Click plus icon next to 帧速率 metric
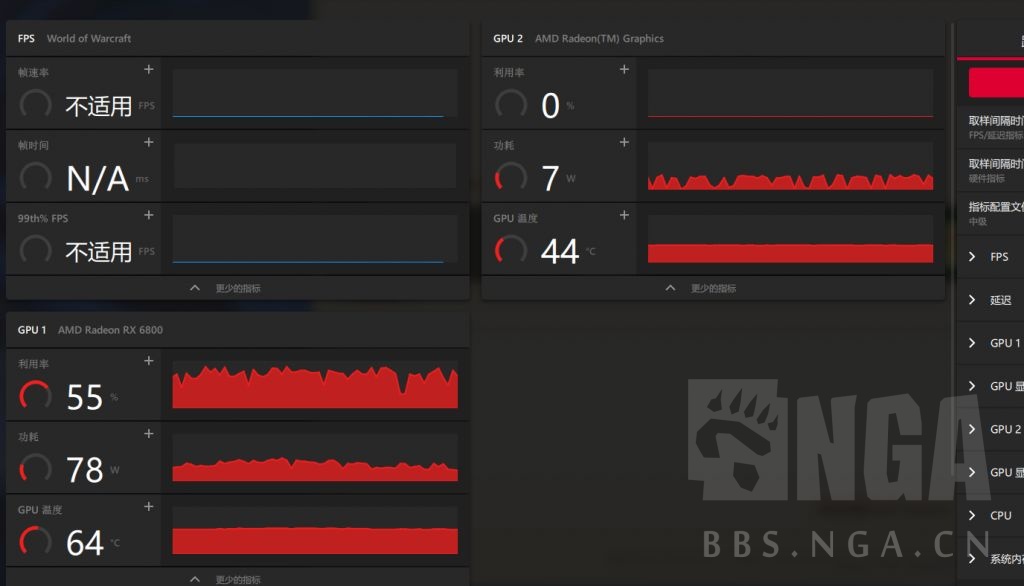Viewport: 1024px width, 586px height. click(149, 70)
